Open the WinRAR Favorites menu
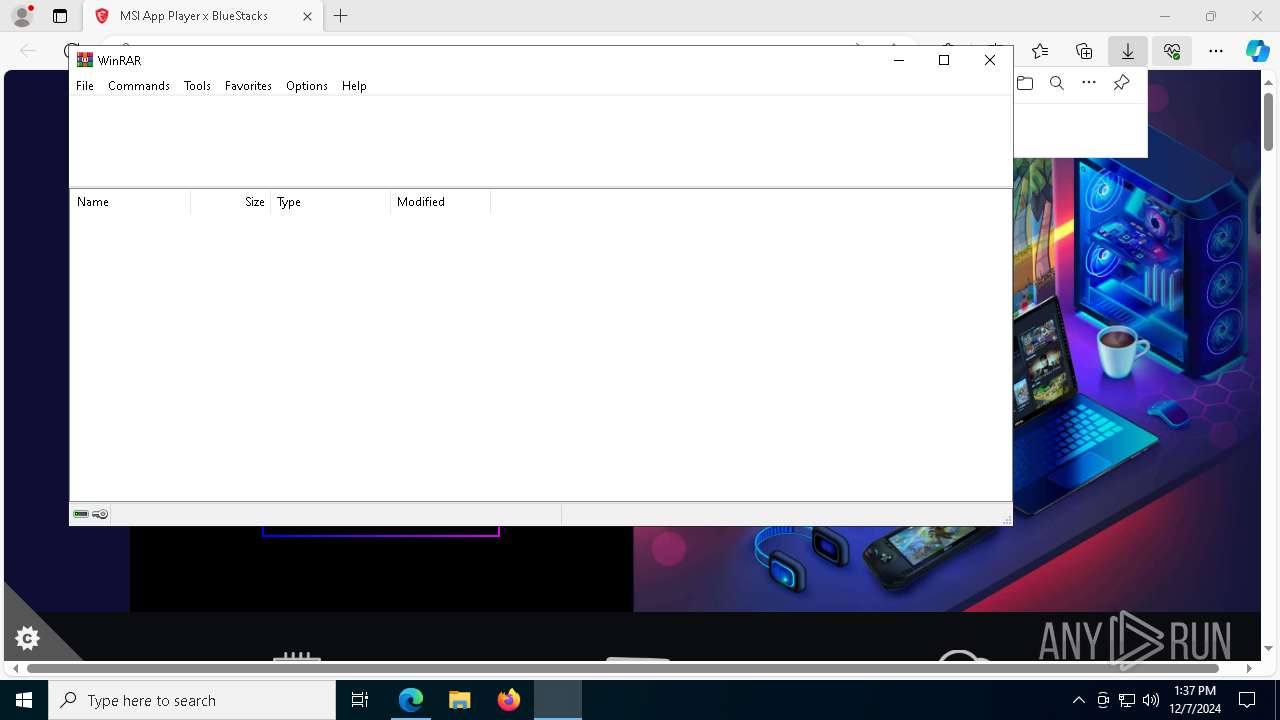Image resolution: width=1280 pixels, height=720 pixels. click(x=248, y=86)
